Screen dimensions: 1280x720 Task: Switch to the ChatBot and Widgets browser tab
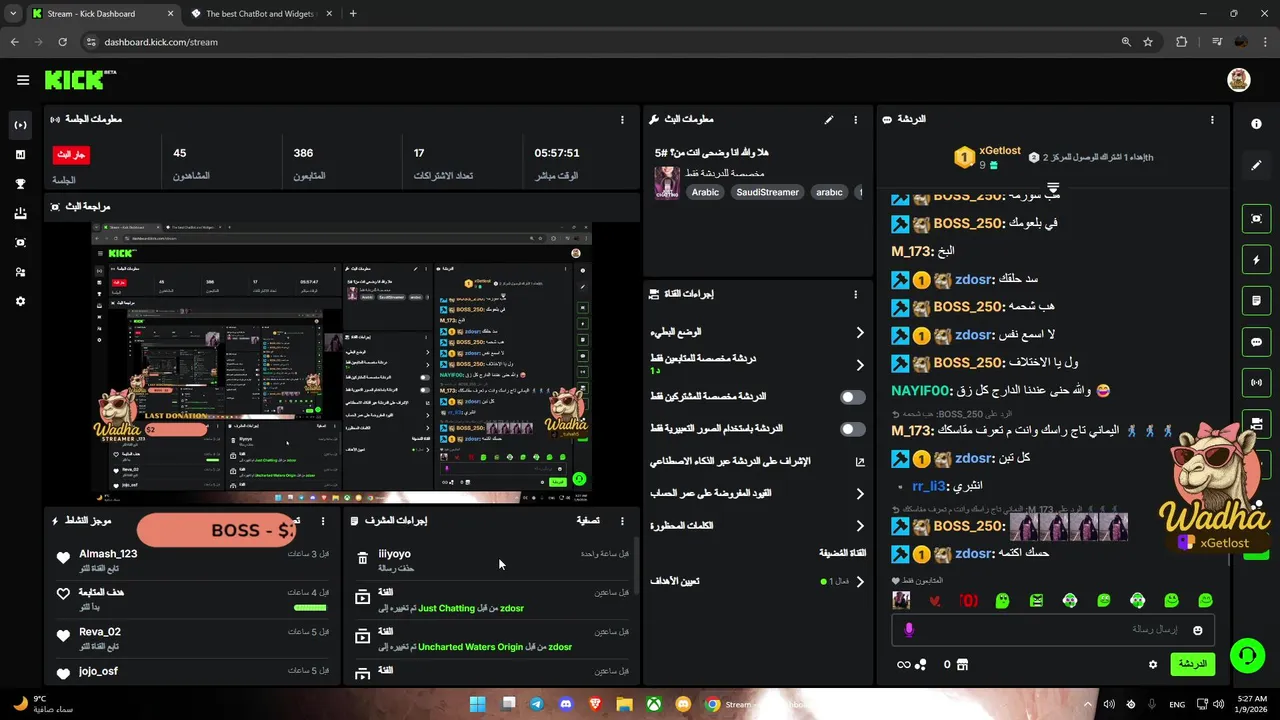point(261,14)
